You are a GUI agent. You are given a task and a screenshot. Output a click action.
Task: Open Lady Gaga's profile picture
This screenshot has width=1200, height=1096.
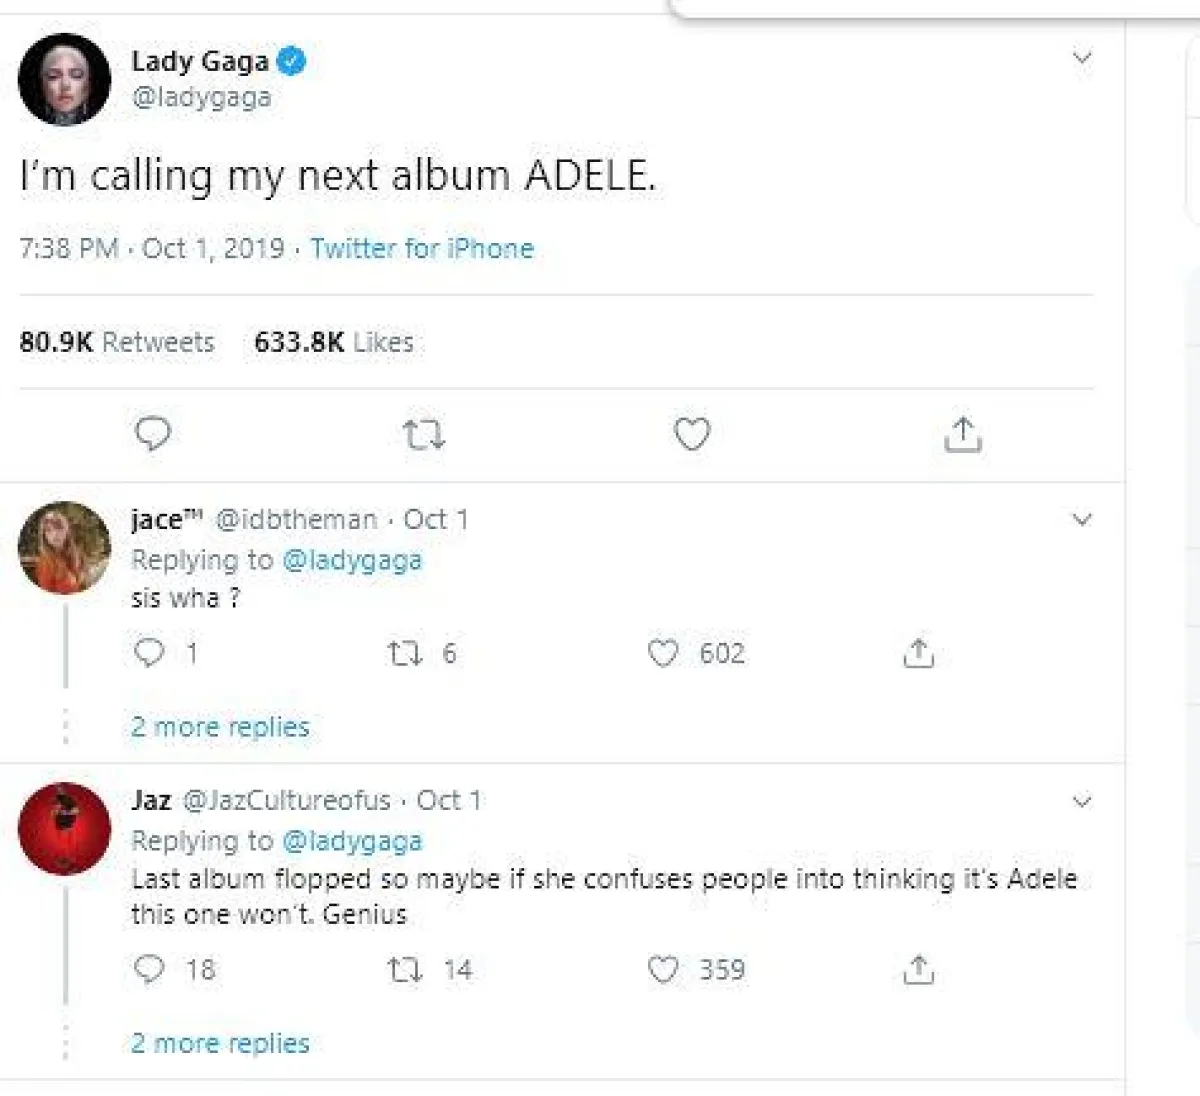[64, 79]
